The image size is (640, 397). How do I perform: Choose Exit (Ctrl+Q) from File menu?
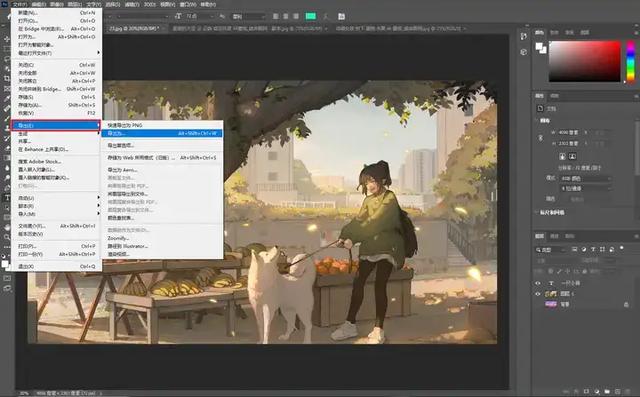click(56, 266)
